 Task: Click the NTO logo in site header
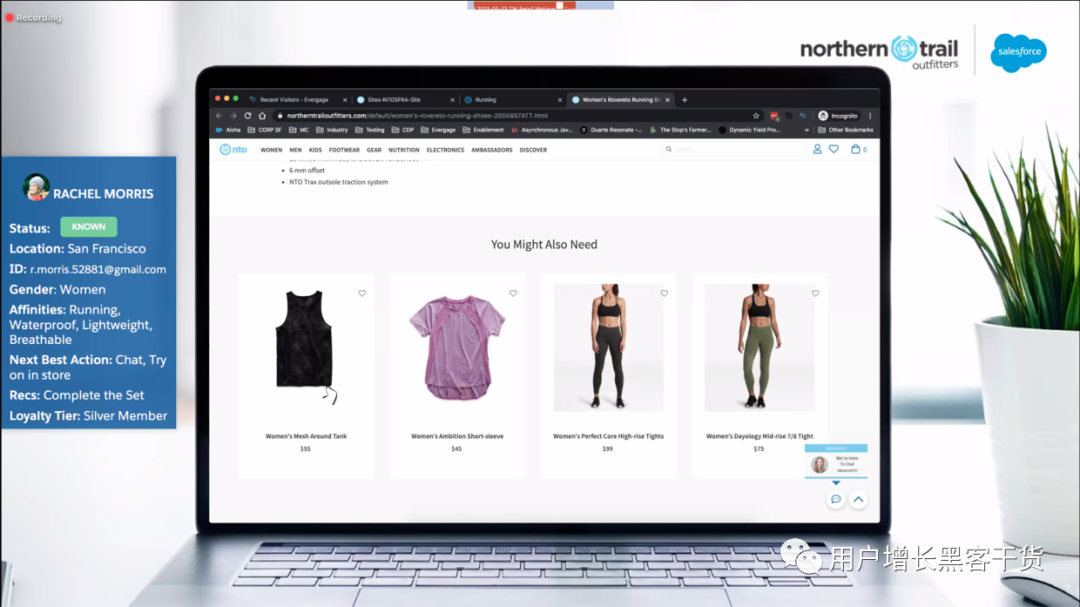pyautogui.click(x=233, y=150)
